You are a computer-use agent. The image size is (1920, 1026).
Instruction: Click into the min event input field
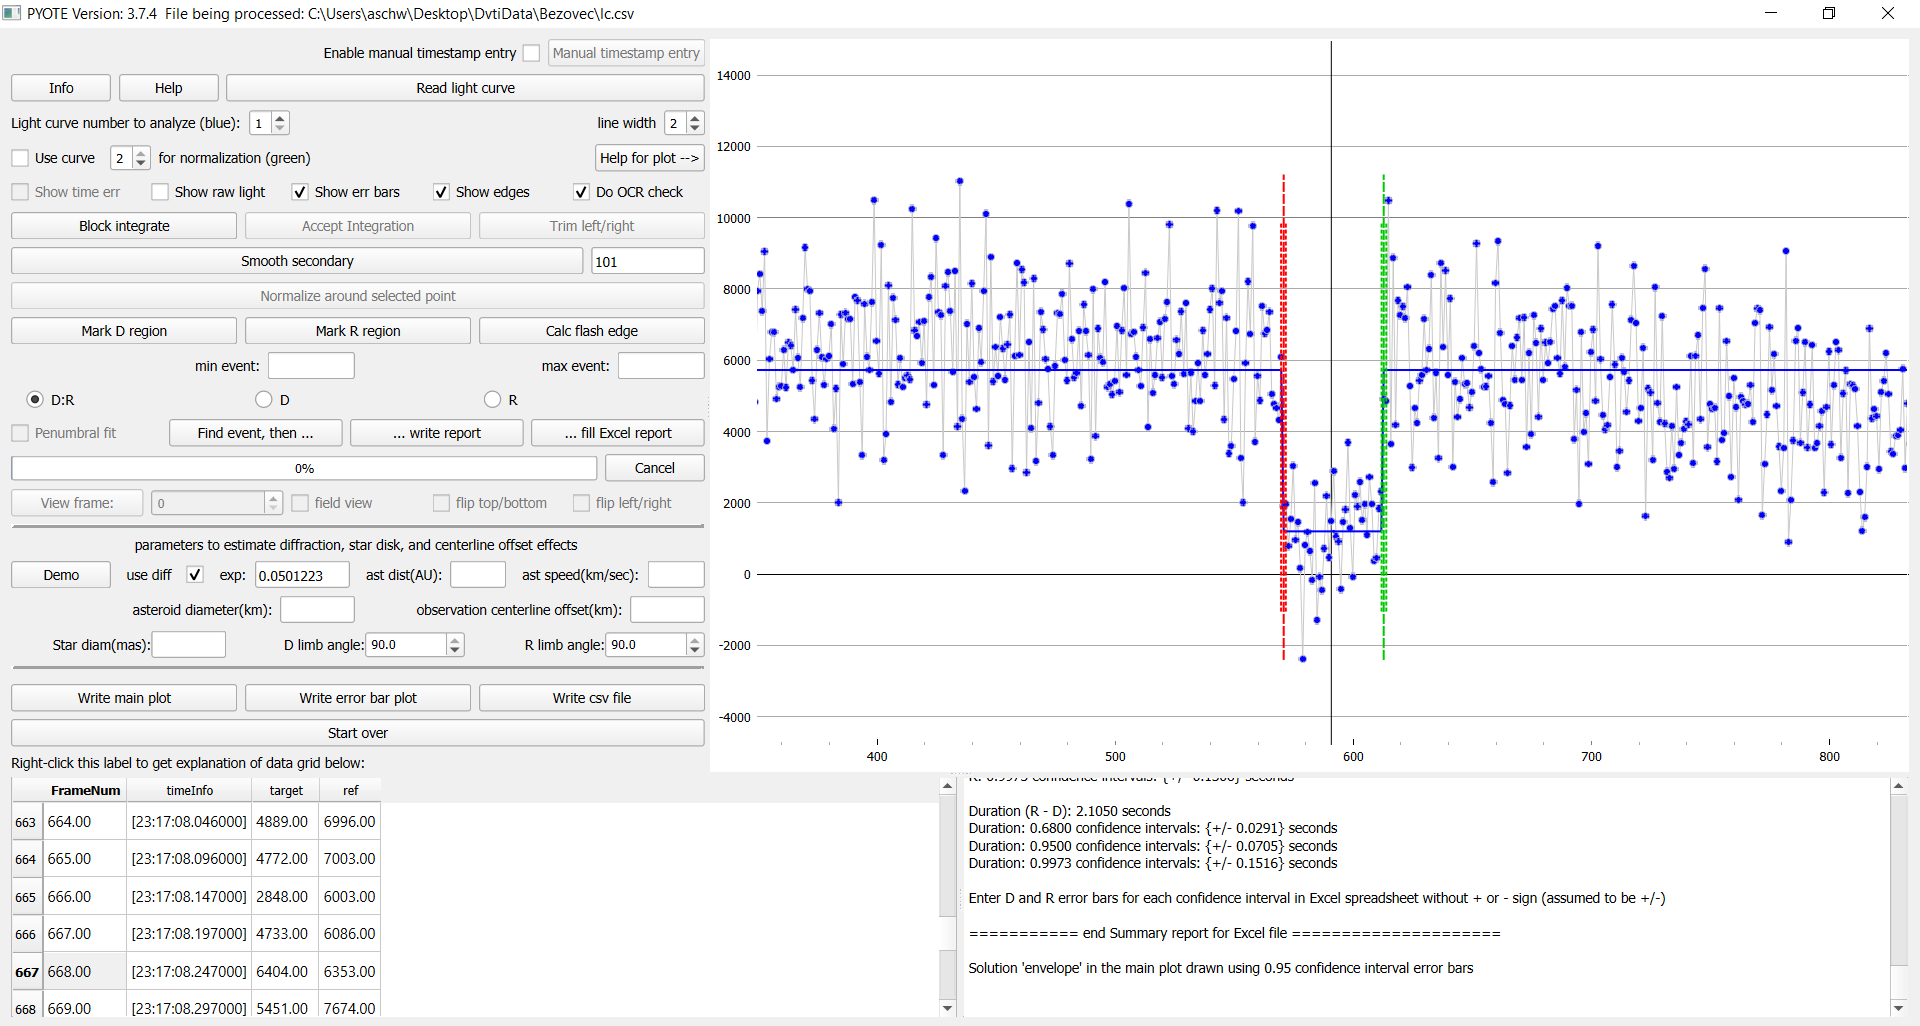pos(311,366)
